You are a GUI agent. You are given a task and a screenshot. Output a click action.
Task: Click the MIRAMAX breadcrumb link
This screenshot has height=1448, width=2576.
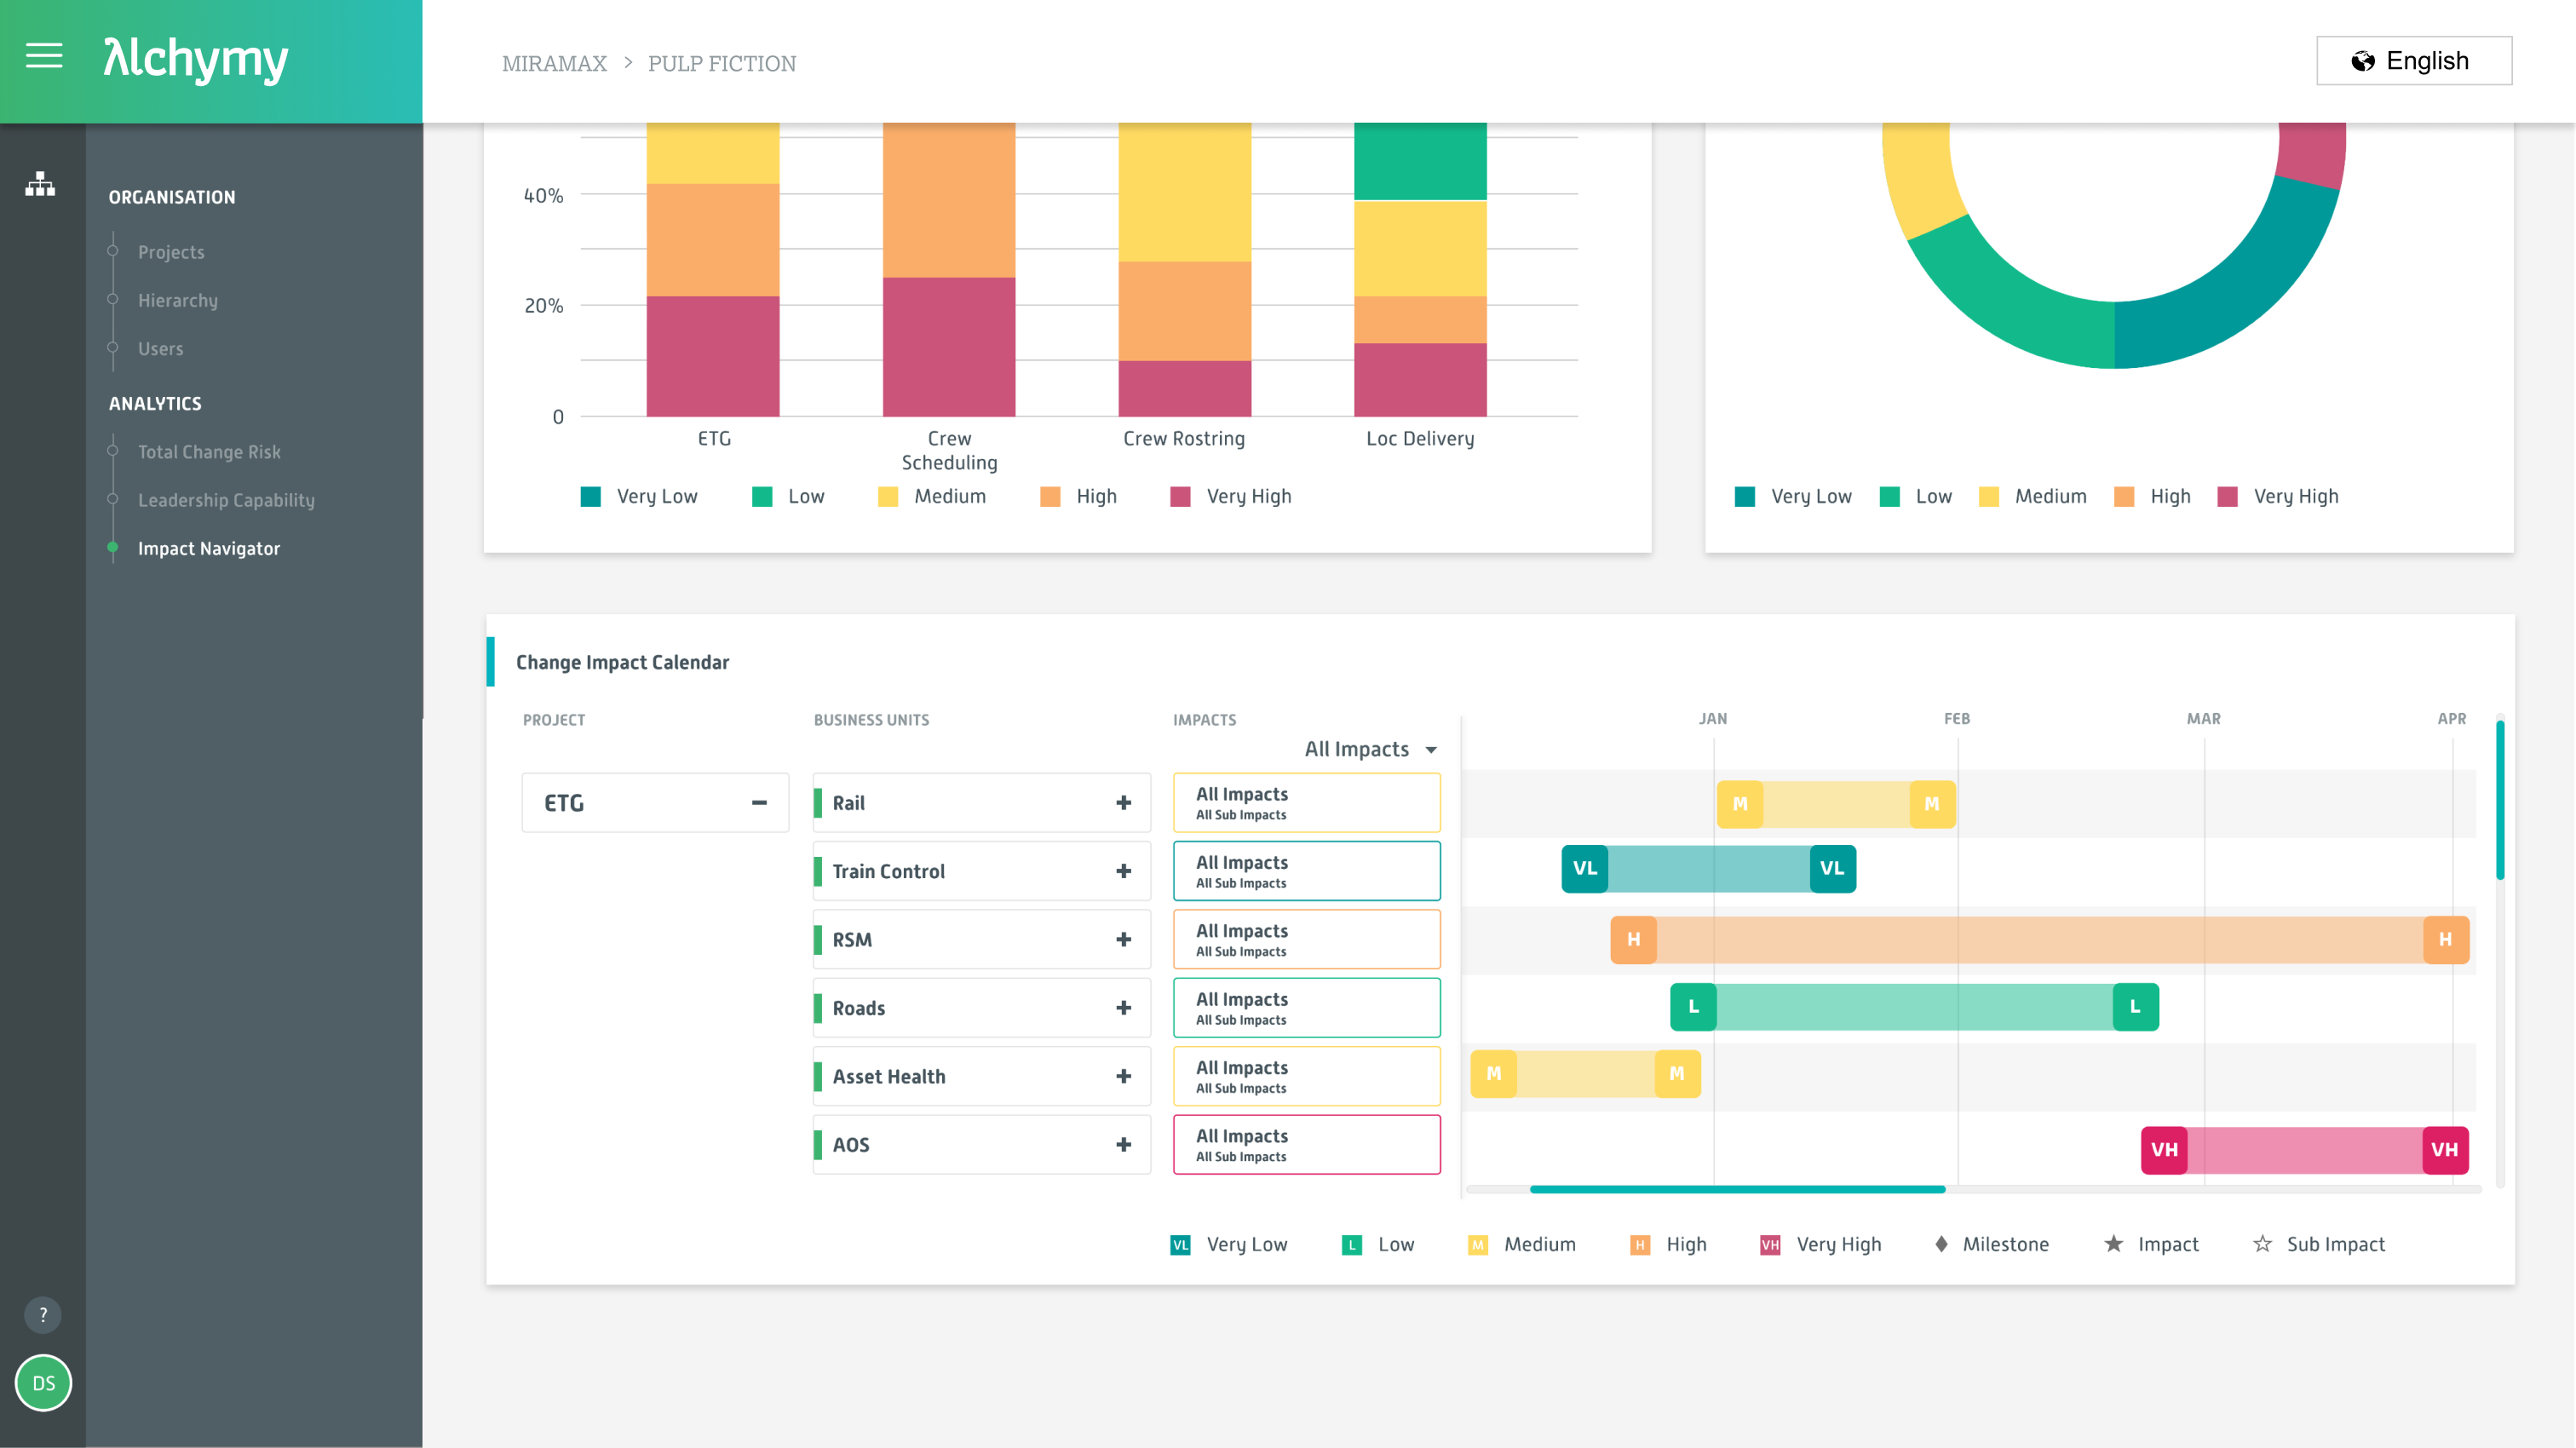[x=554, y=62]
